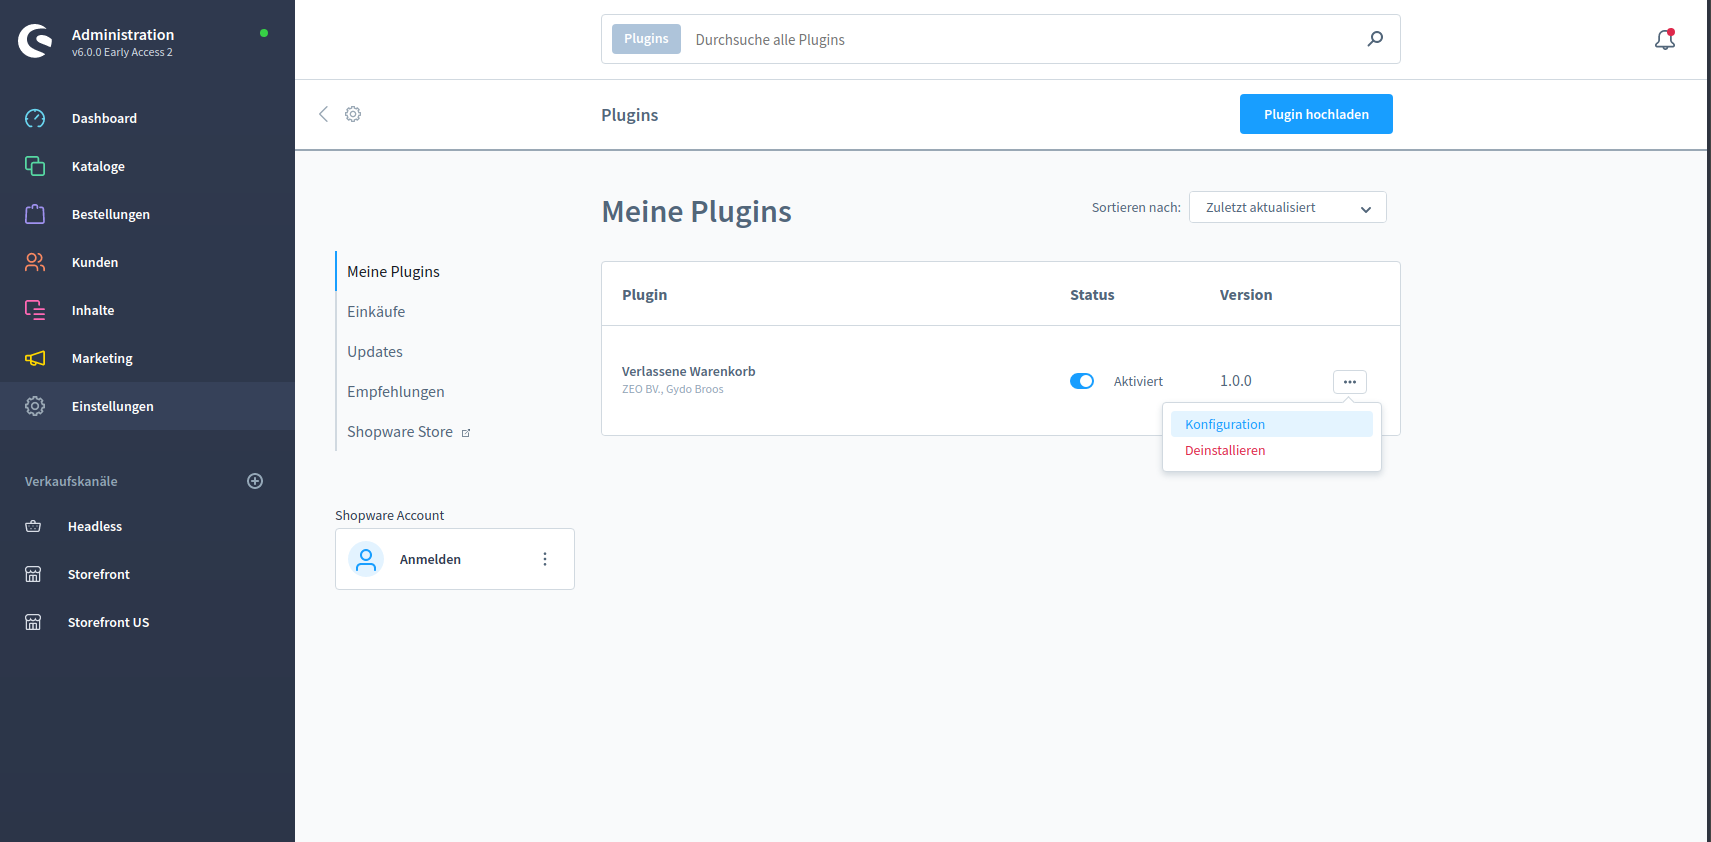Add a sales channel via plus icon
Viewport: 1711px width, 842px height.
point(255,481)
